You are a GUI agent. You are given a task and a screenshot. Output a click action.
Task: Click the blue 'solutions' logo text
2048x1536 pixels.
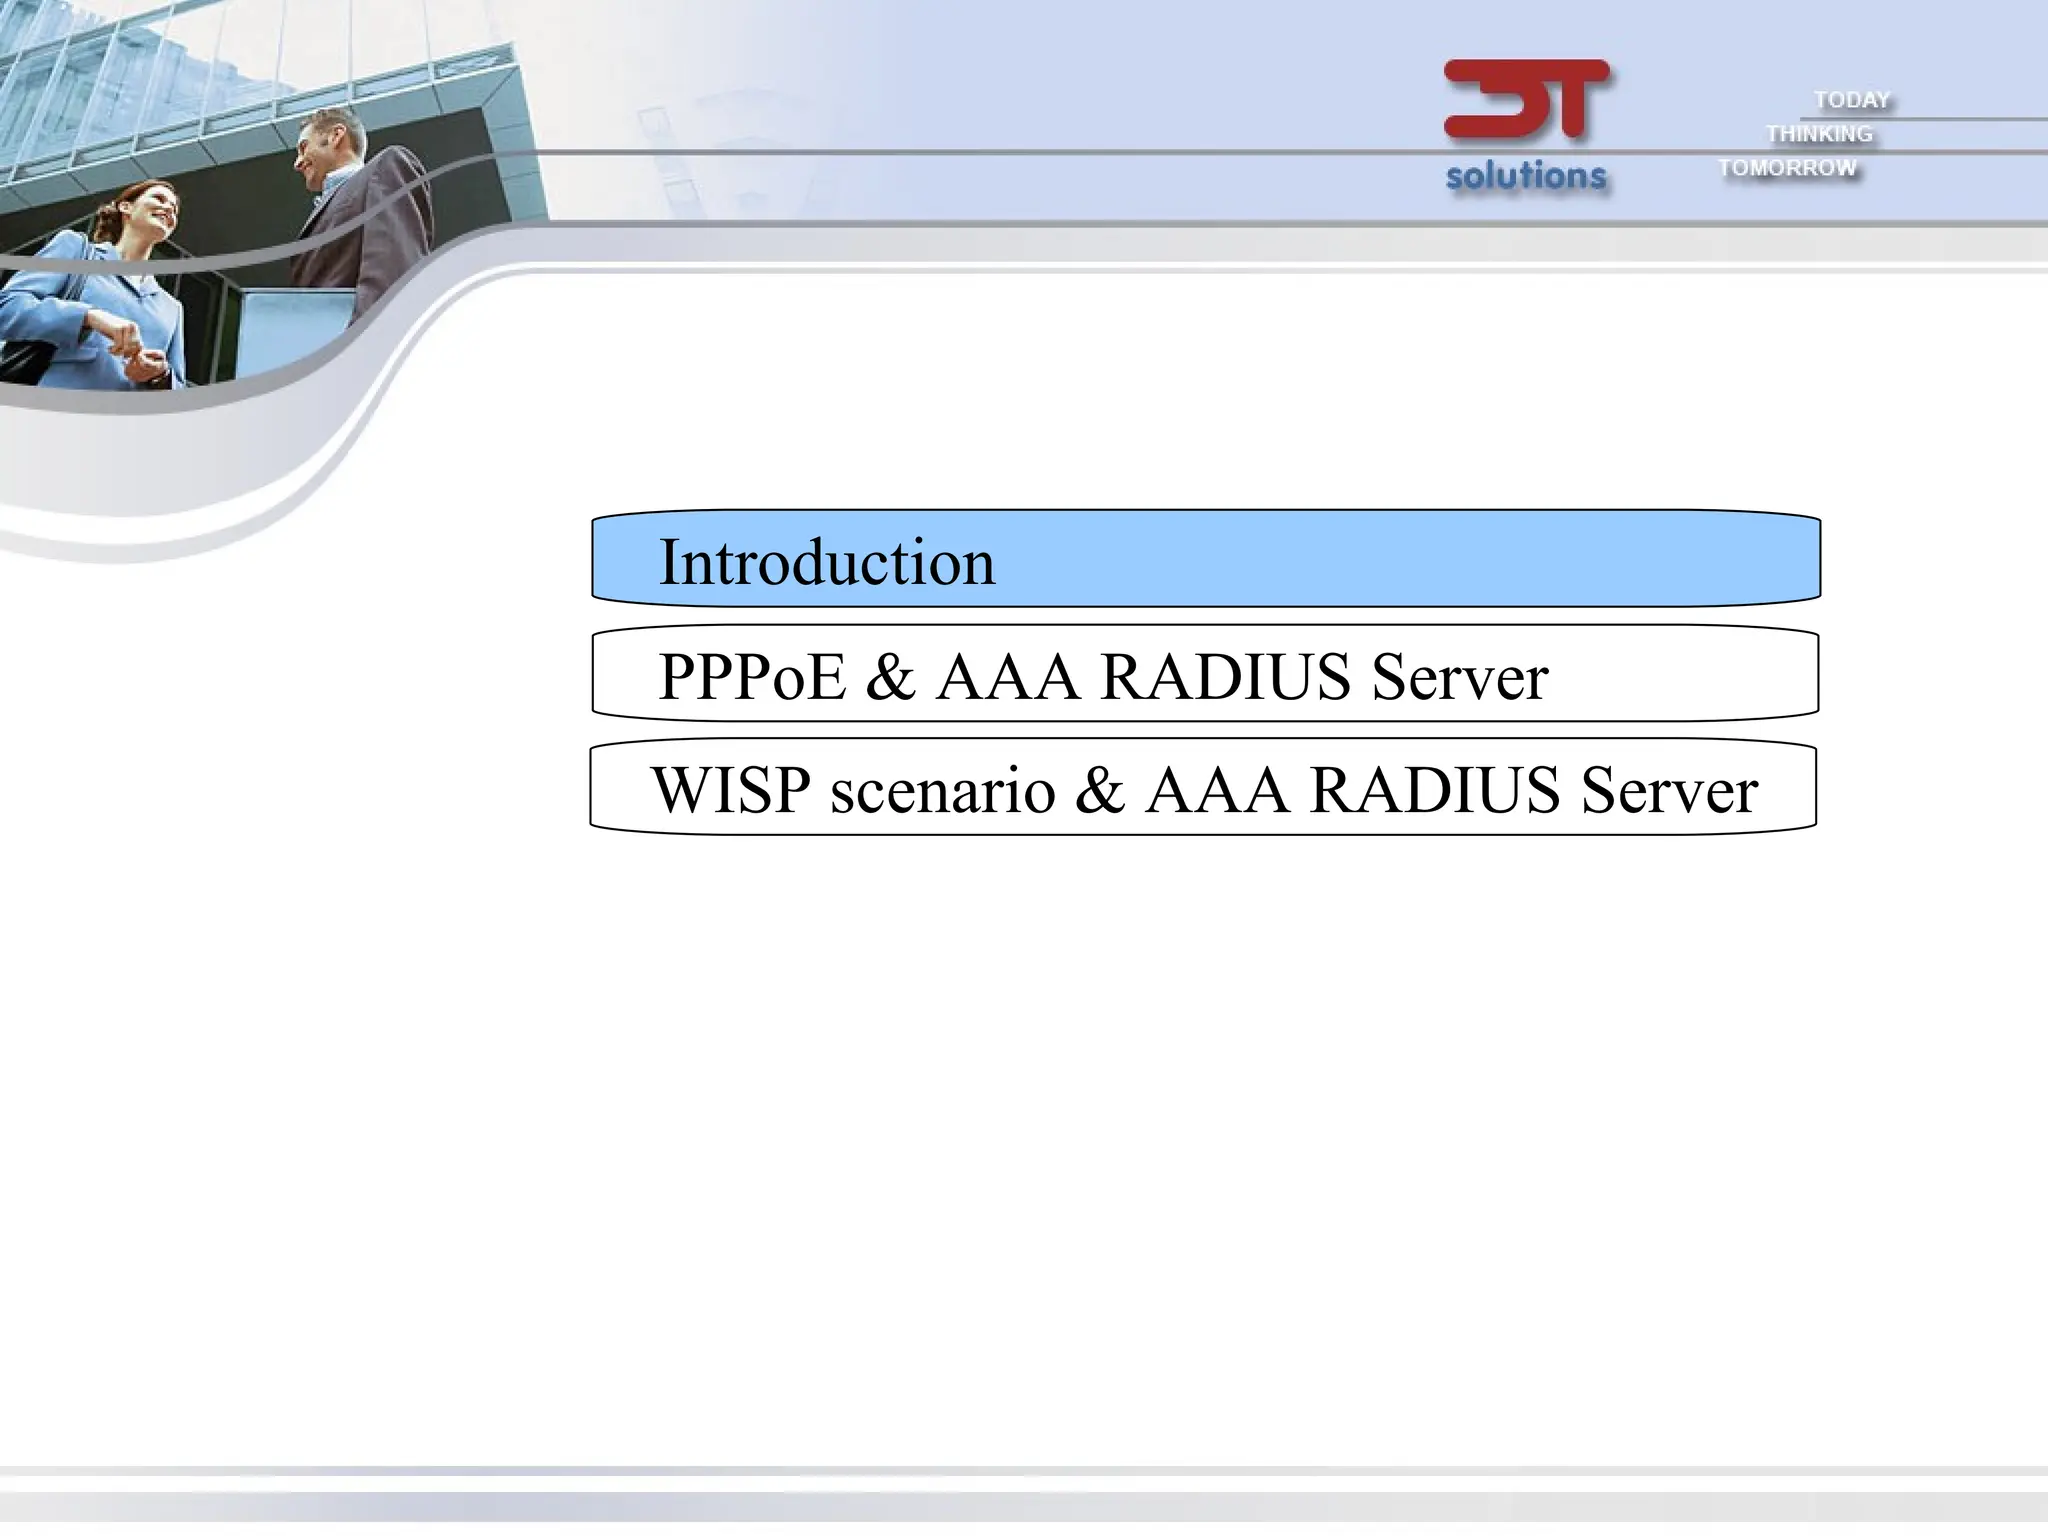pos(1526,176)
